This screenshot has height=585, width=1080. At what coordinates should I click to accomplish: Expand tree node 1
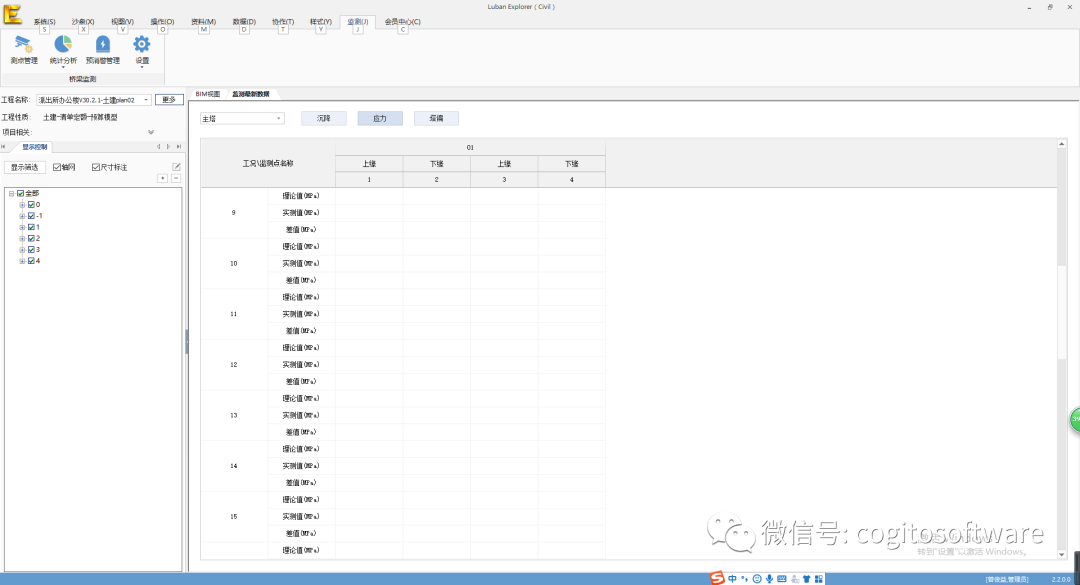[22, 227]
